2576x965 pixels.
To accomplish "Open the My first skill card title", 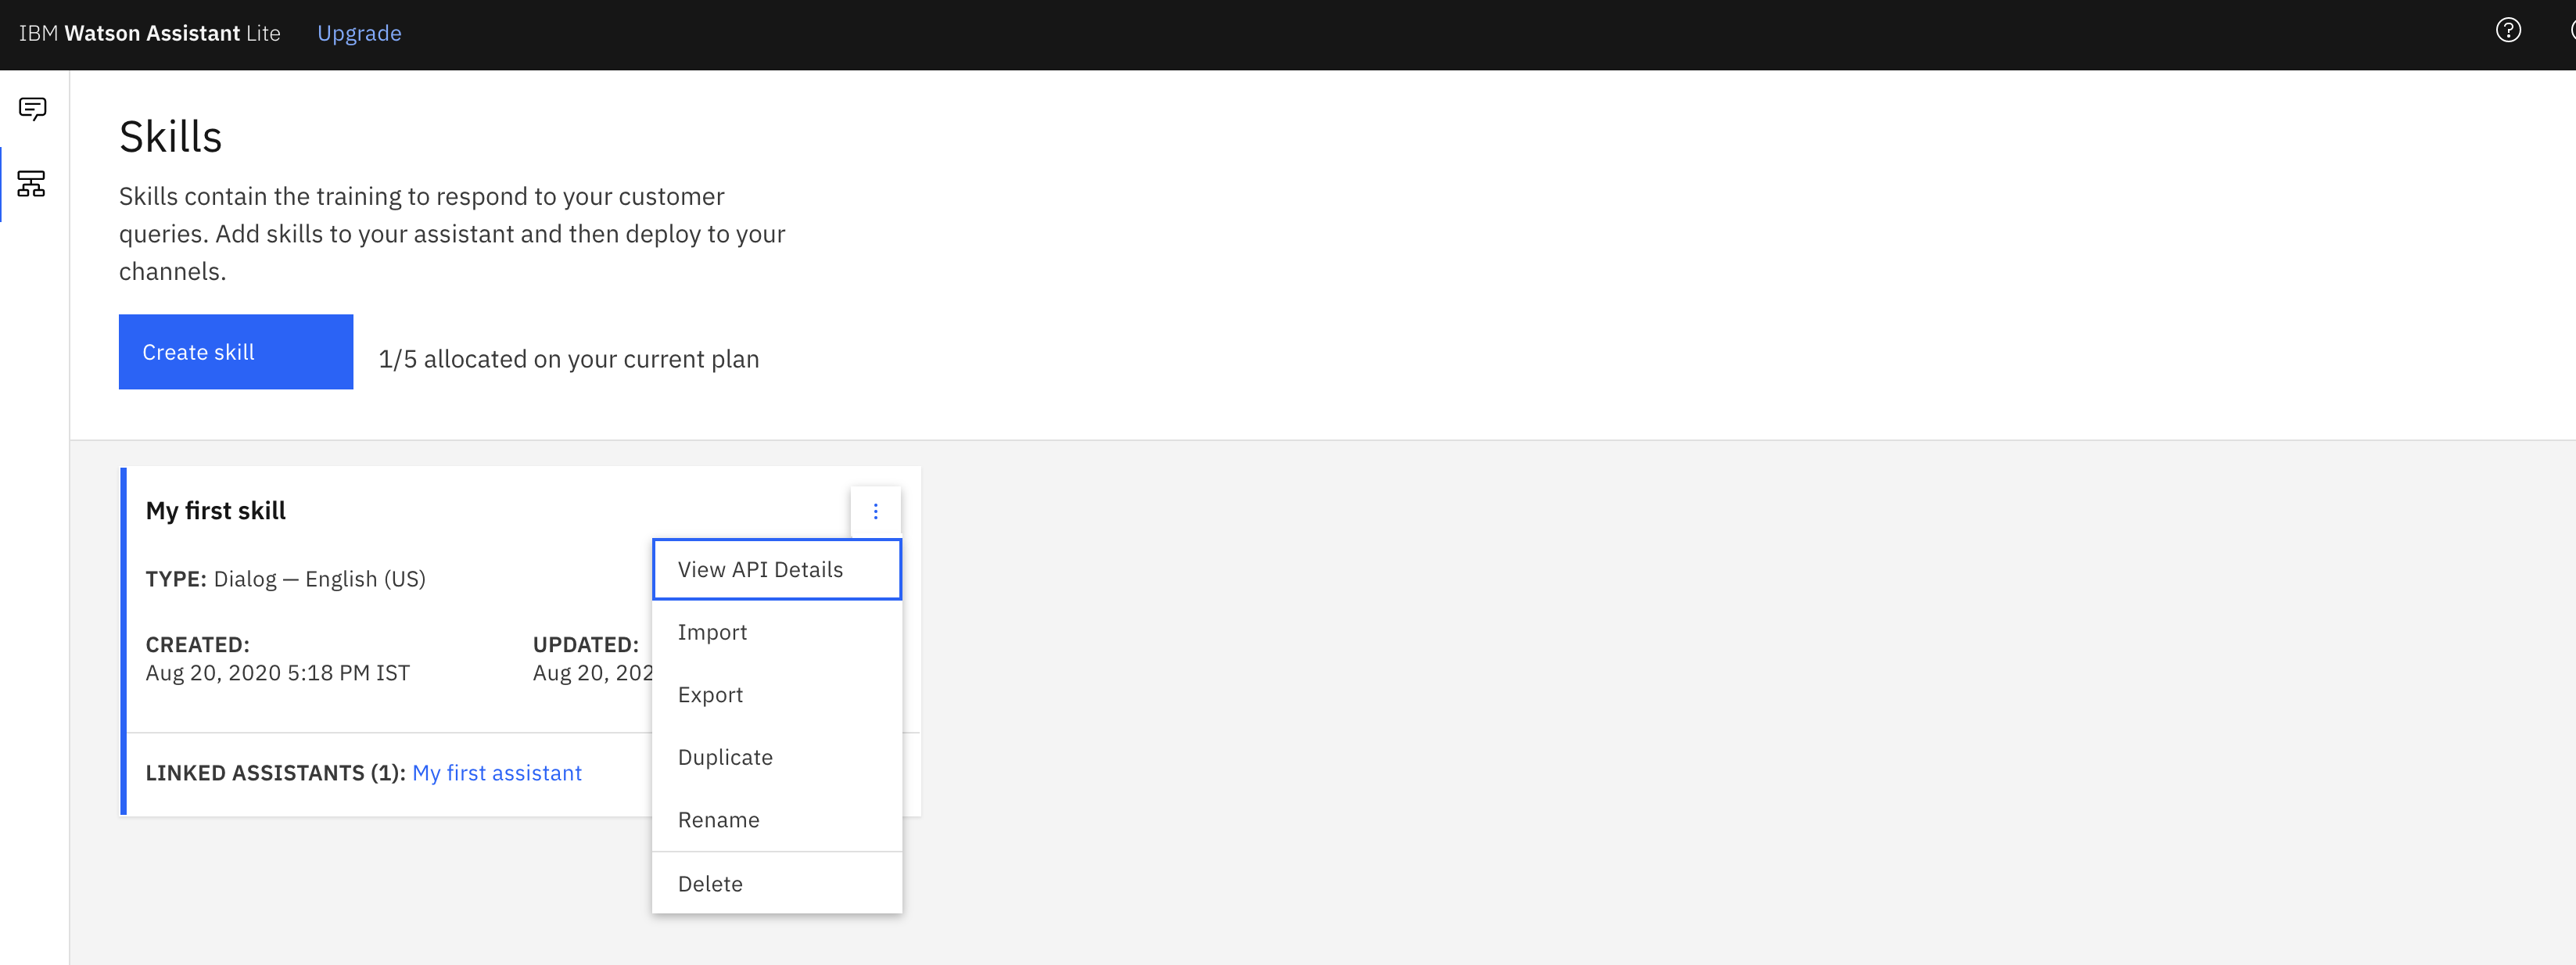I will [216, 510].
